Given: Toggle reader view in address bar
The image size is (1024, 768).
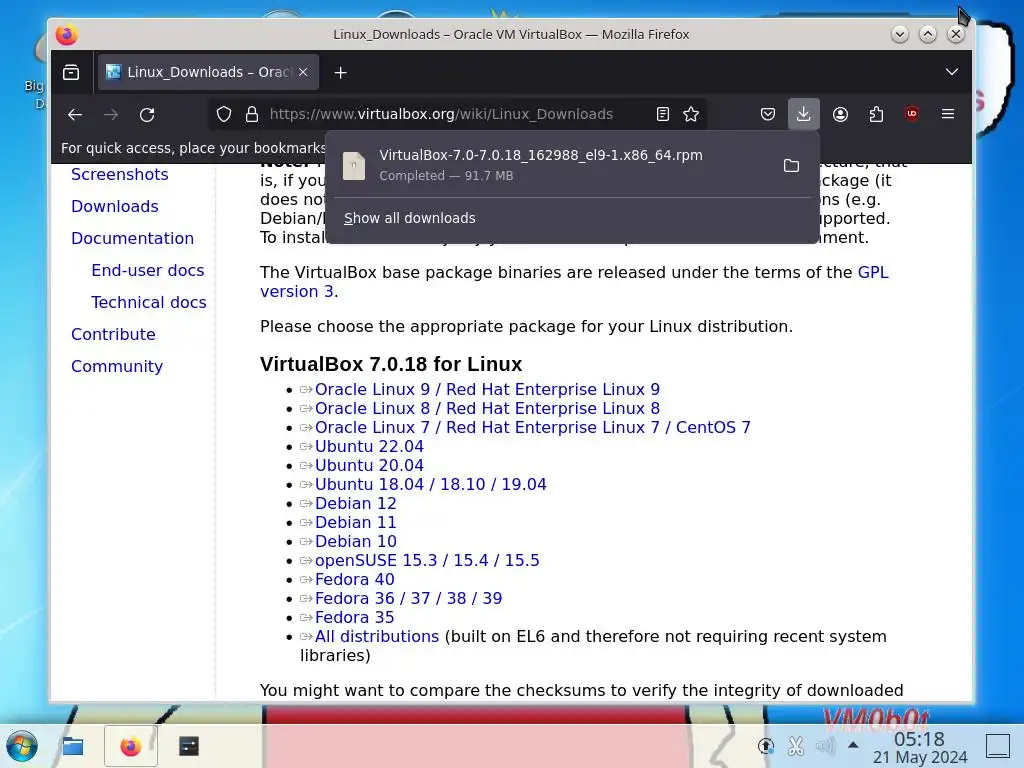Looking at the screenshot, I should 663,114.
